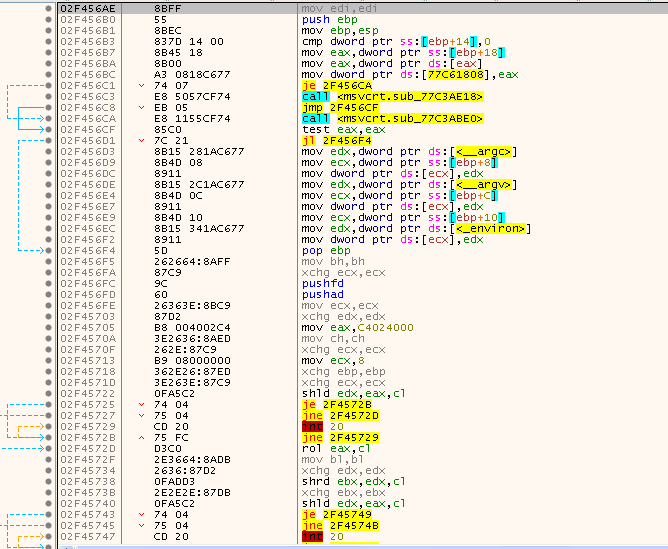Click bytes '8B15 2C1AC677' in opcode column
The height and width of the screenshot is (549, 668).
[199, 185]
